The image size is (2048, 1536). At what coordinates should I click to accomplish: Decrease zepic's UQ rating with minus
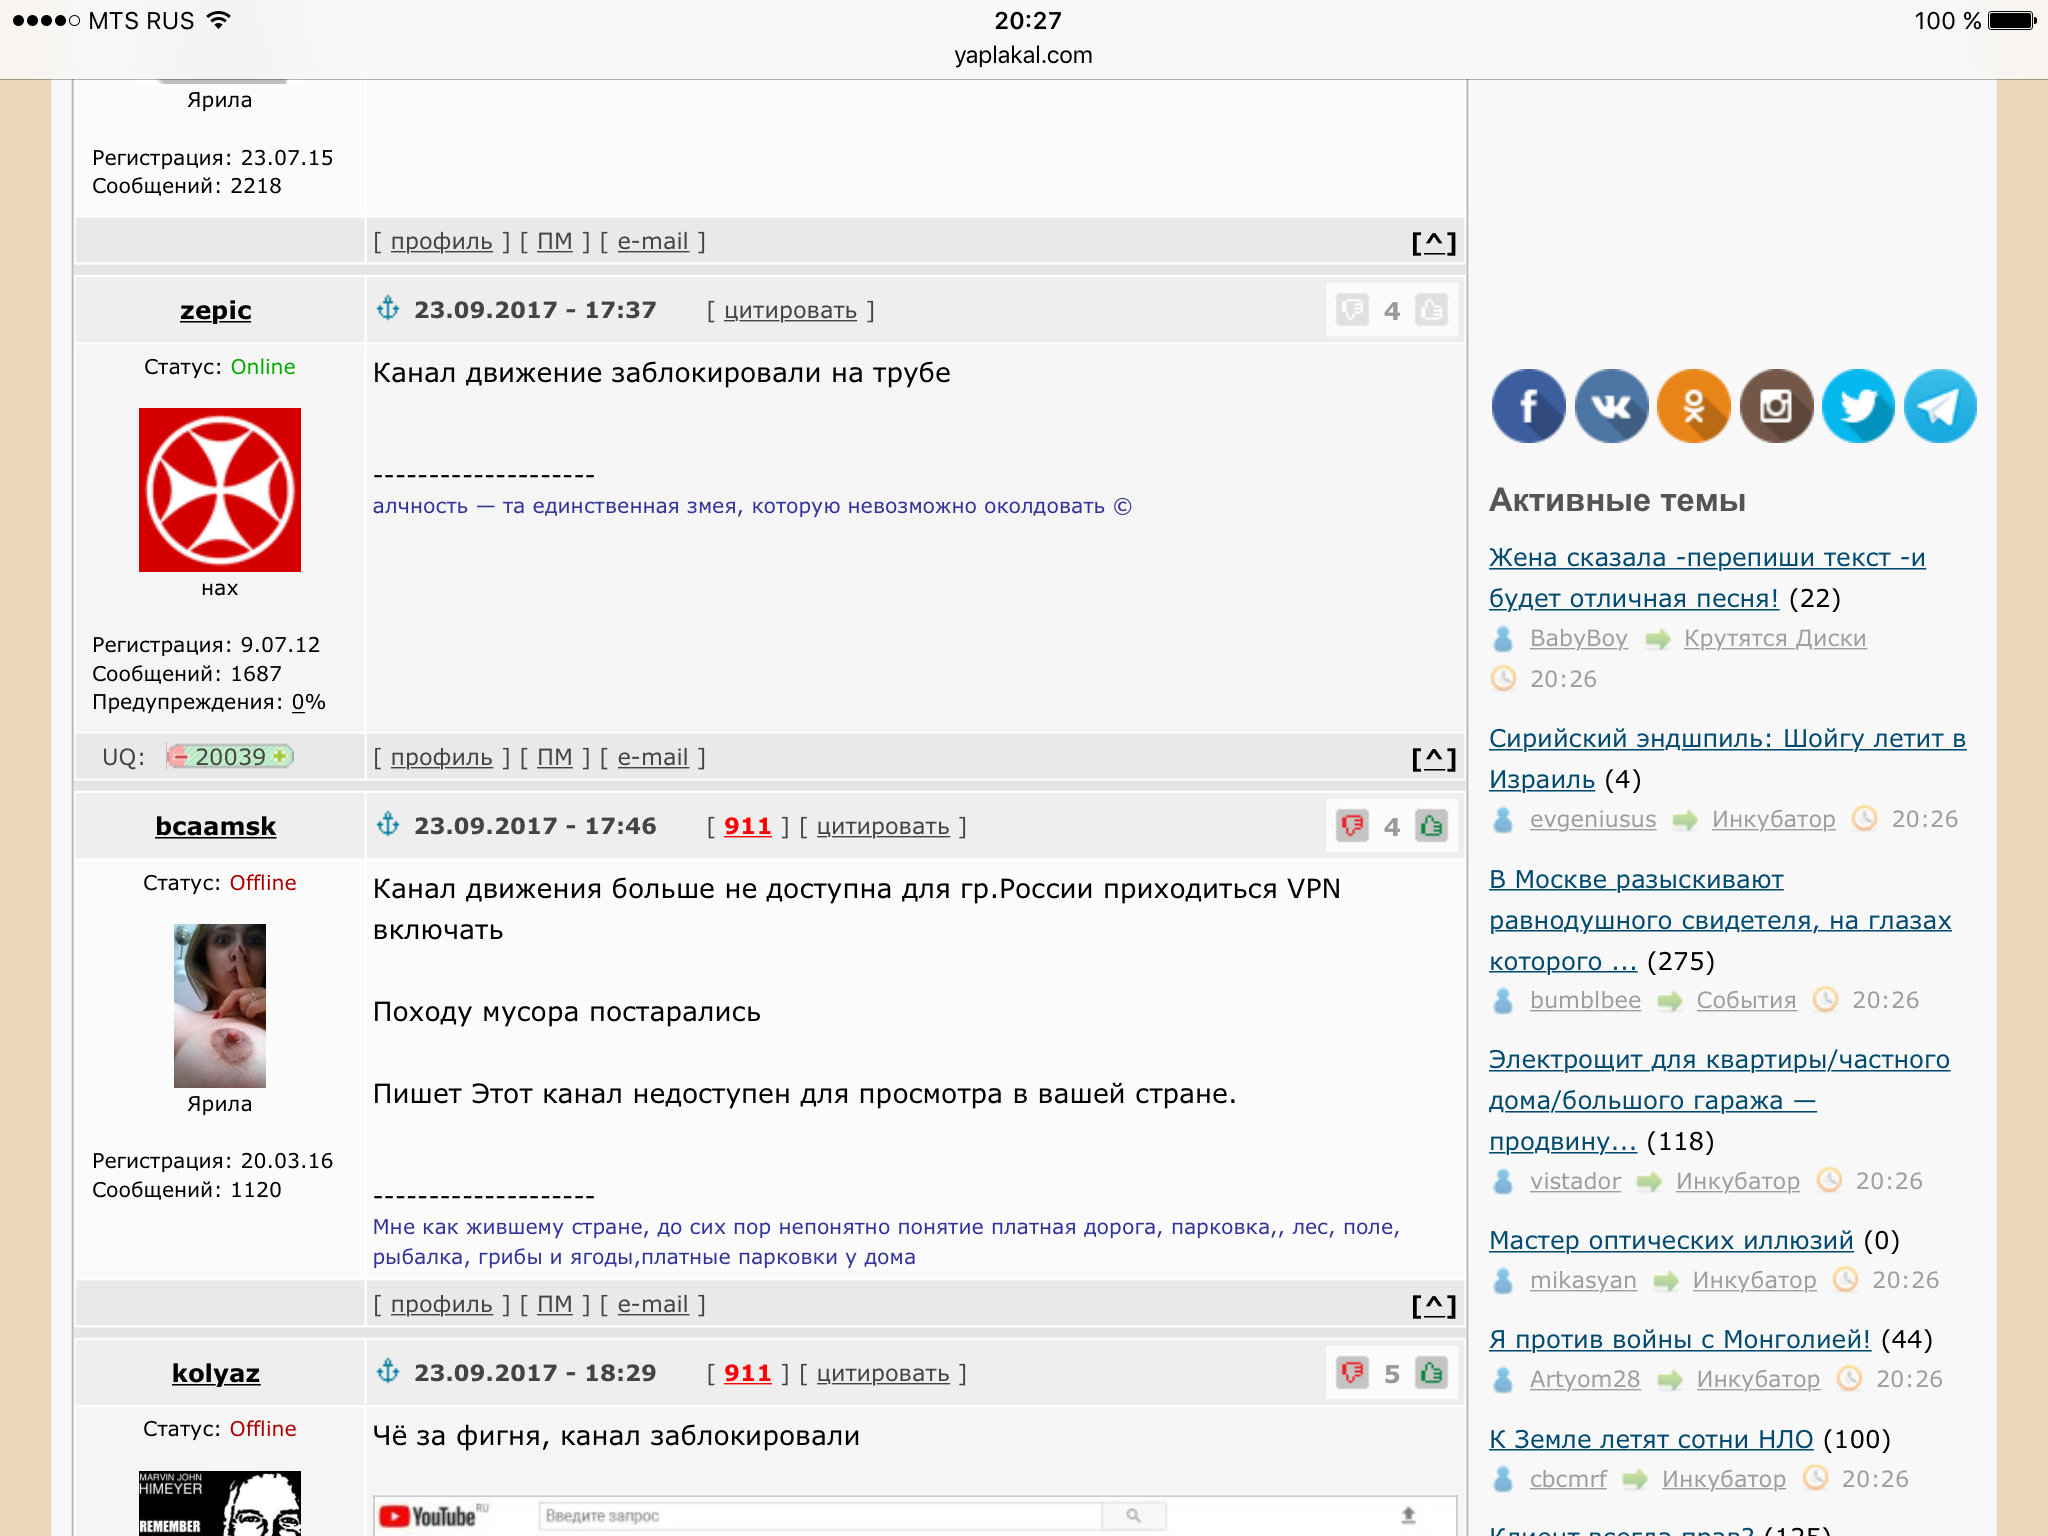click(x=179, y=757)
